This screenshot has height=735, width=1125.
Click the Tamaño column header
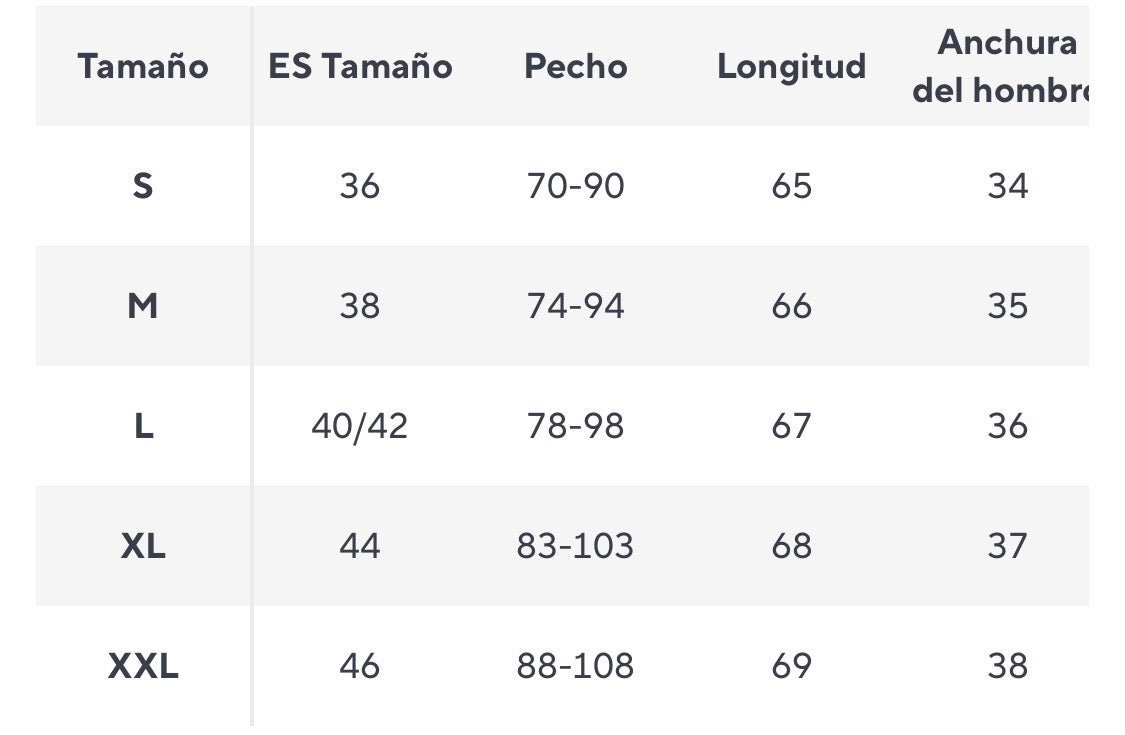pos(143,67)
